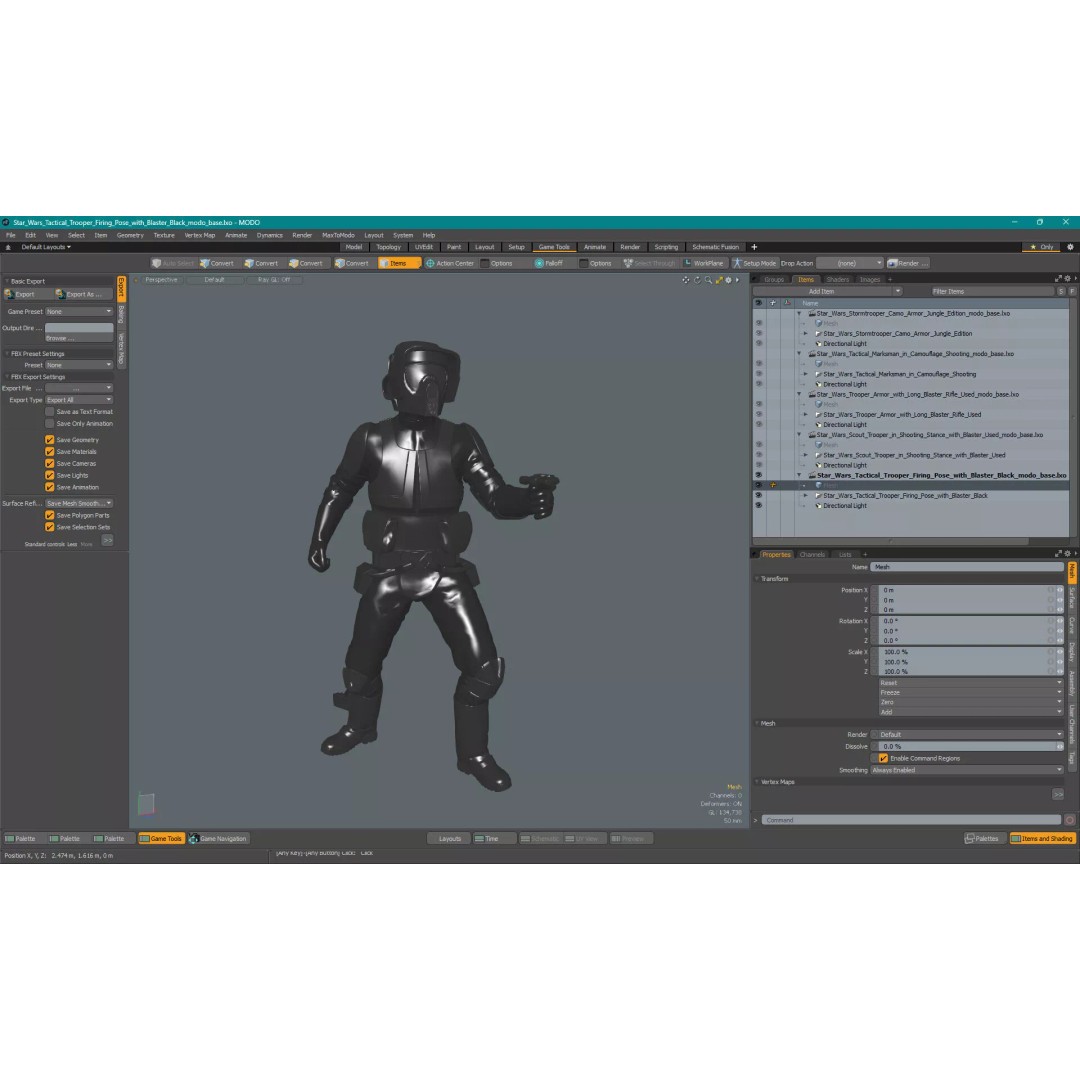
Task: Open the layout settings gear at top right
Action: [x=1070, y=247]
